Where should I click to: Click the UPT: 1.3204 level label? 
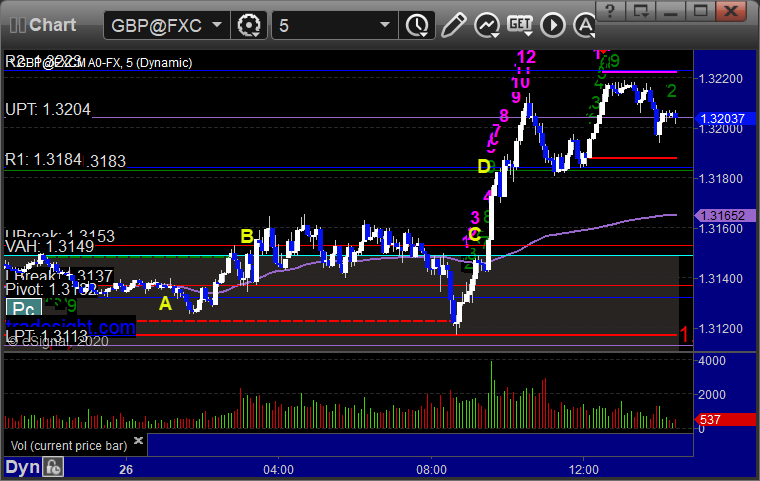(48, 110)
